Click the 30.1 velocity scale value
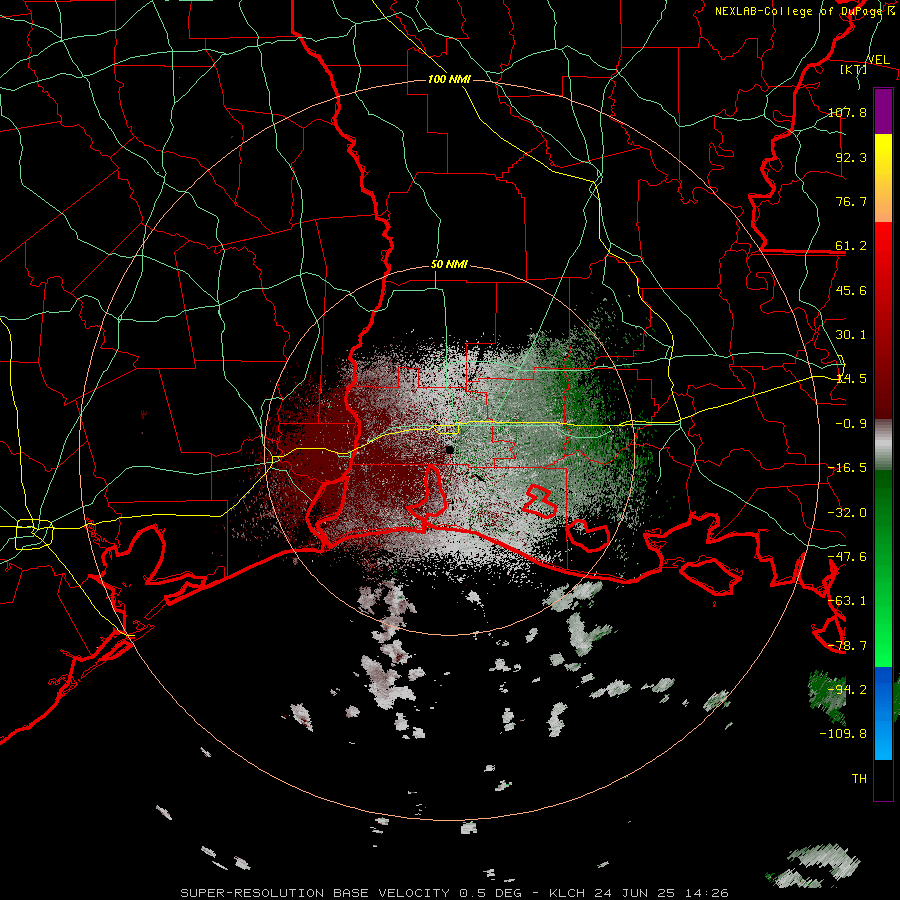This screenshot has width=900, height=900. [851, 335]
